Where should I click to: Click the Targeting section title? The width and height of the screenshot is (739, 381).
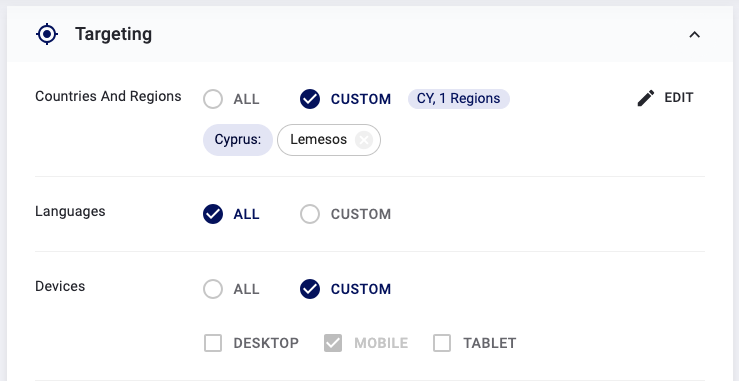(x=114, y=34)
